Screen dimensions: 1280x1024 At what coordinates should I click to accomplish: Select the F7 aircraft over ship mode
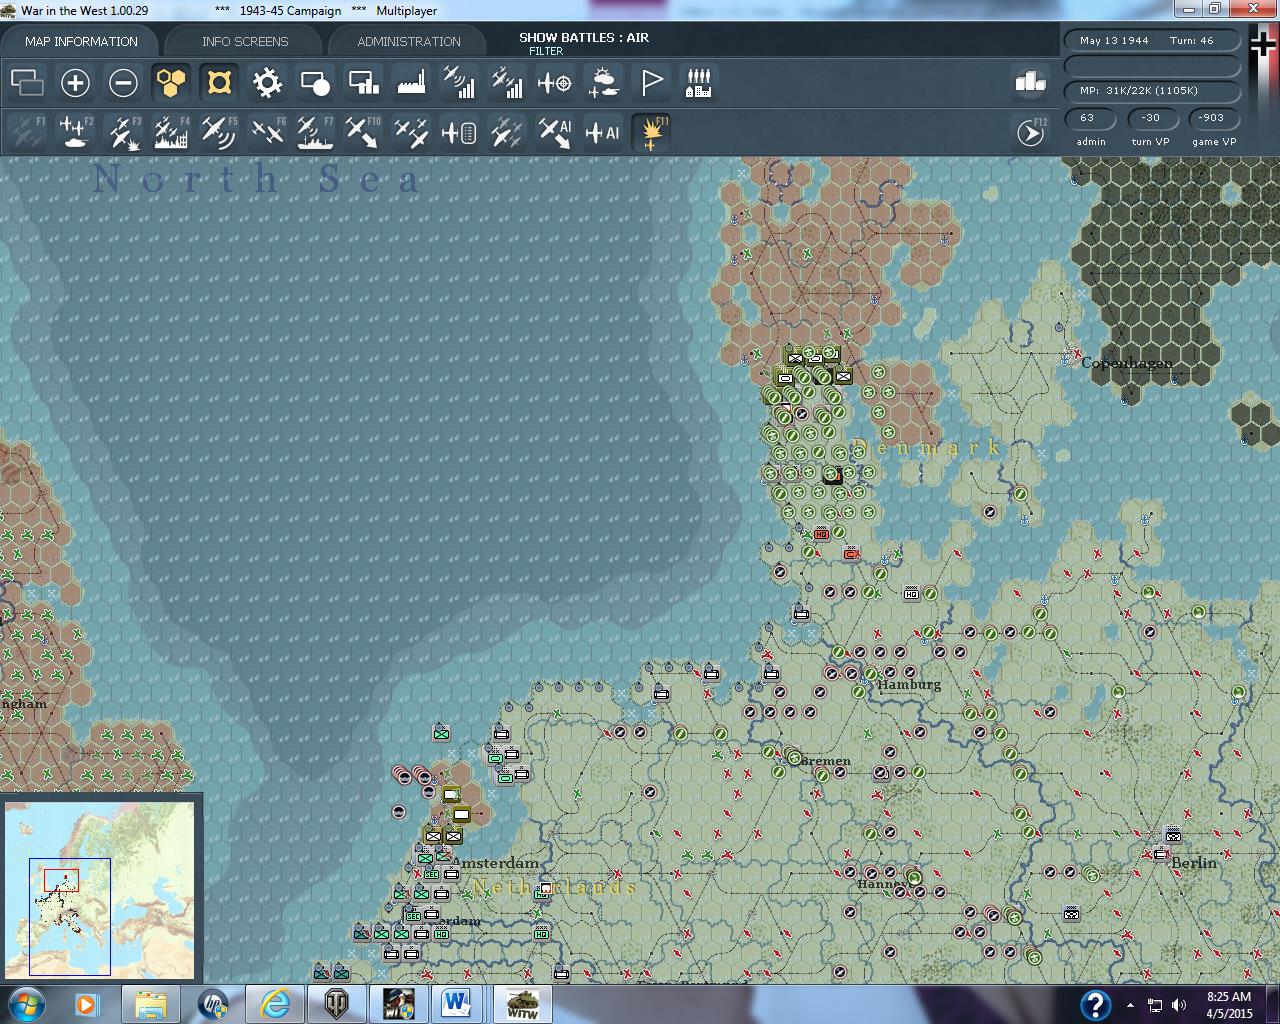pos(315,132)
